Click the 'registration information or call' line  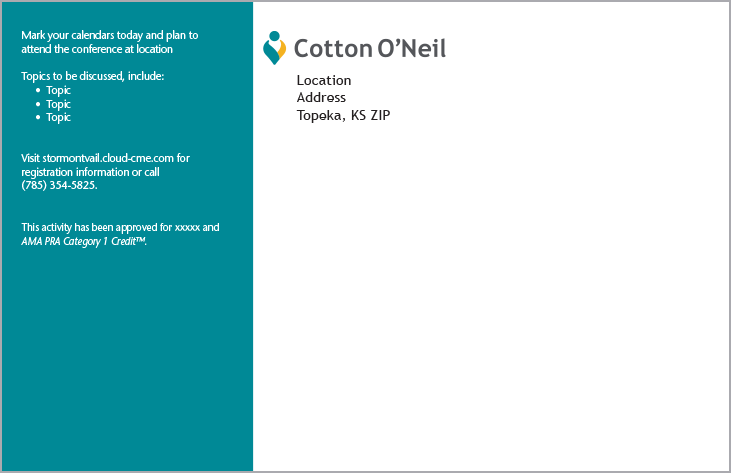(x=90, y=172)
